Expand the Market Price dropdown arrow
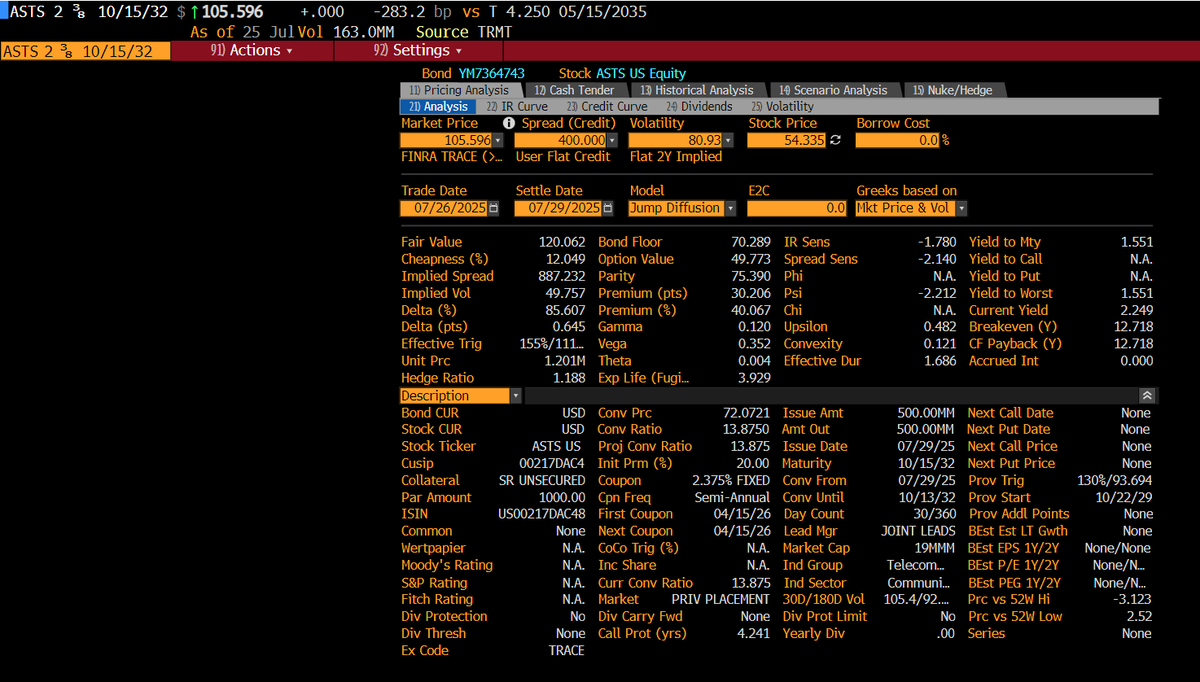This screenshot has width=1200, height=682. click(498, 141)
